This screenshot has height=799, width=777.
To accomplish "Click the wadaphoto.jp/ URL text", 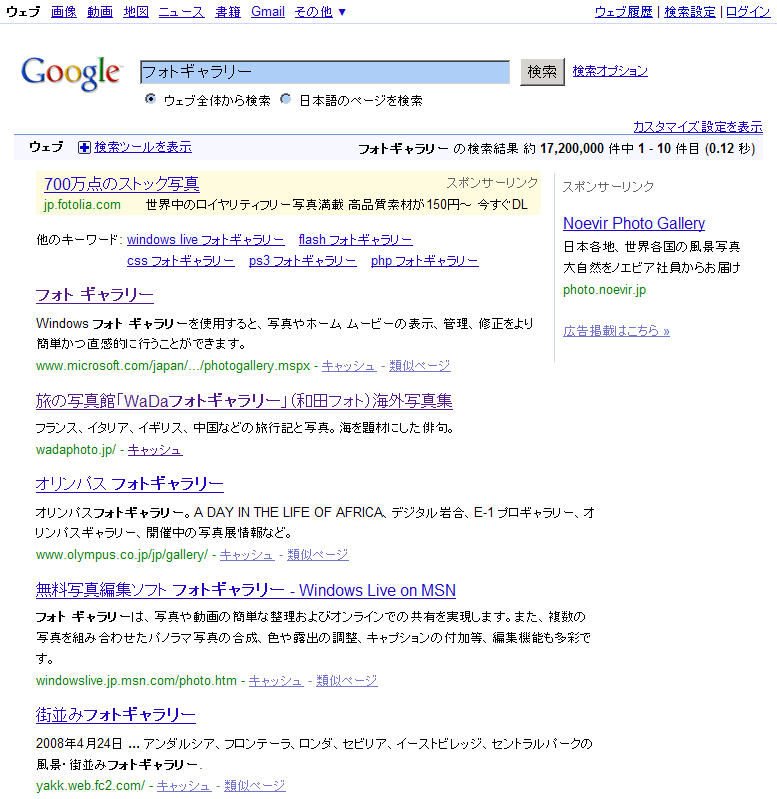I will pos(76,450).
